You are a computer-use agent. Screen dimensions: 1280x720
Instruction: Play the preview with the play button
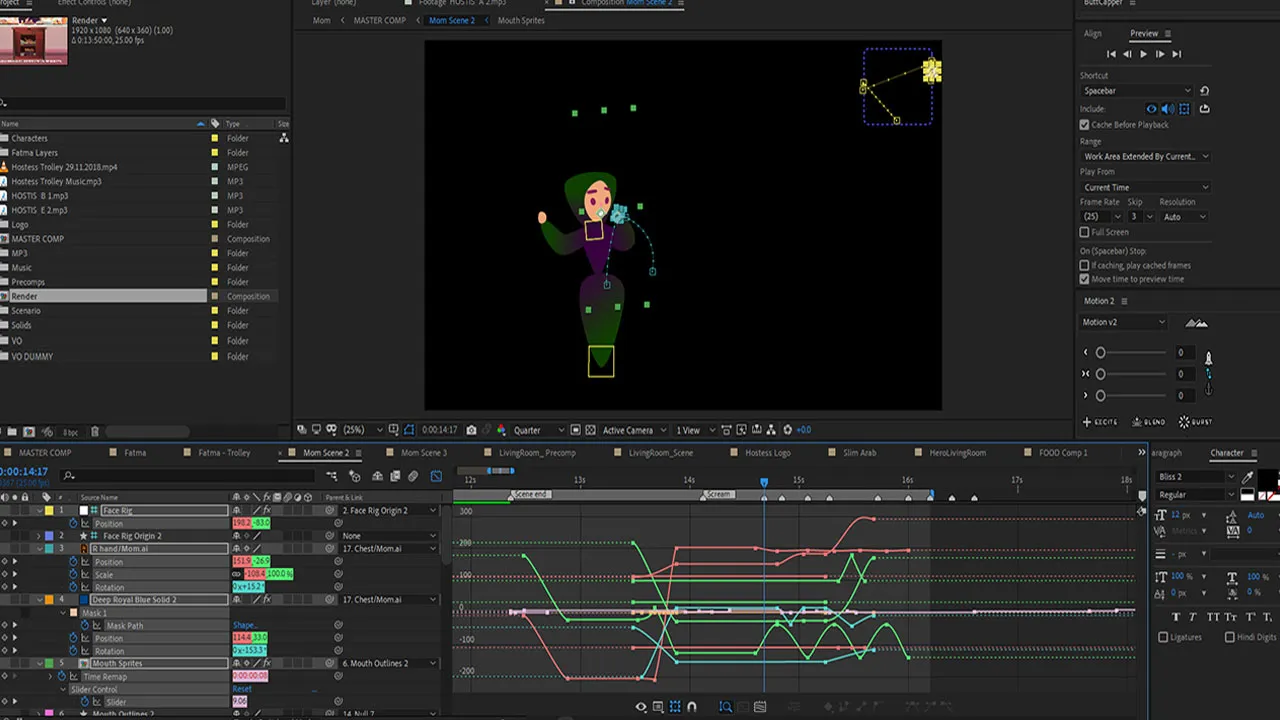click(x=1143, y=54)
